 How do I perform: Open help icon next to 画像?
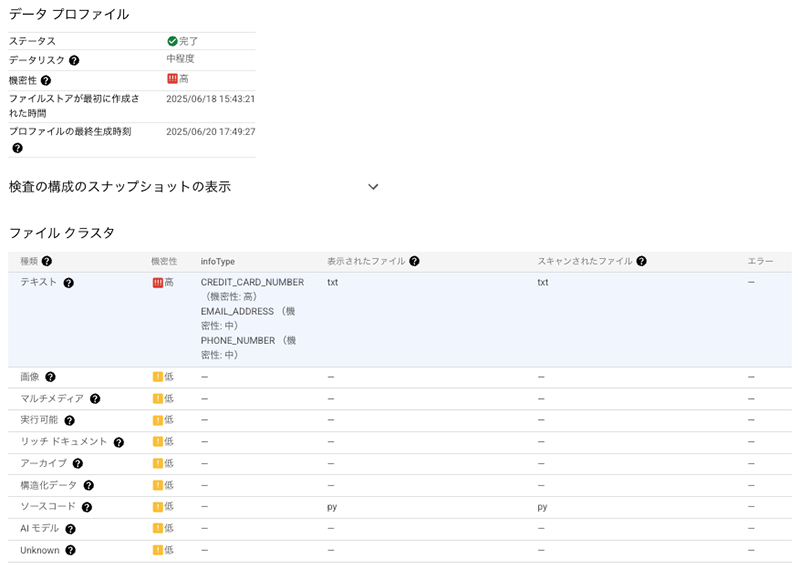[x=50, y=378]
